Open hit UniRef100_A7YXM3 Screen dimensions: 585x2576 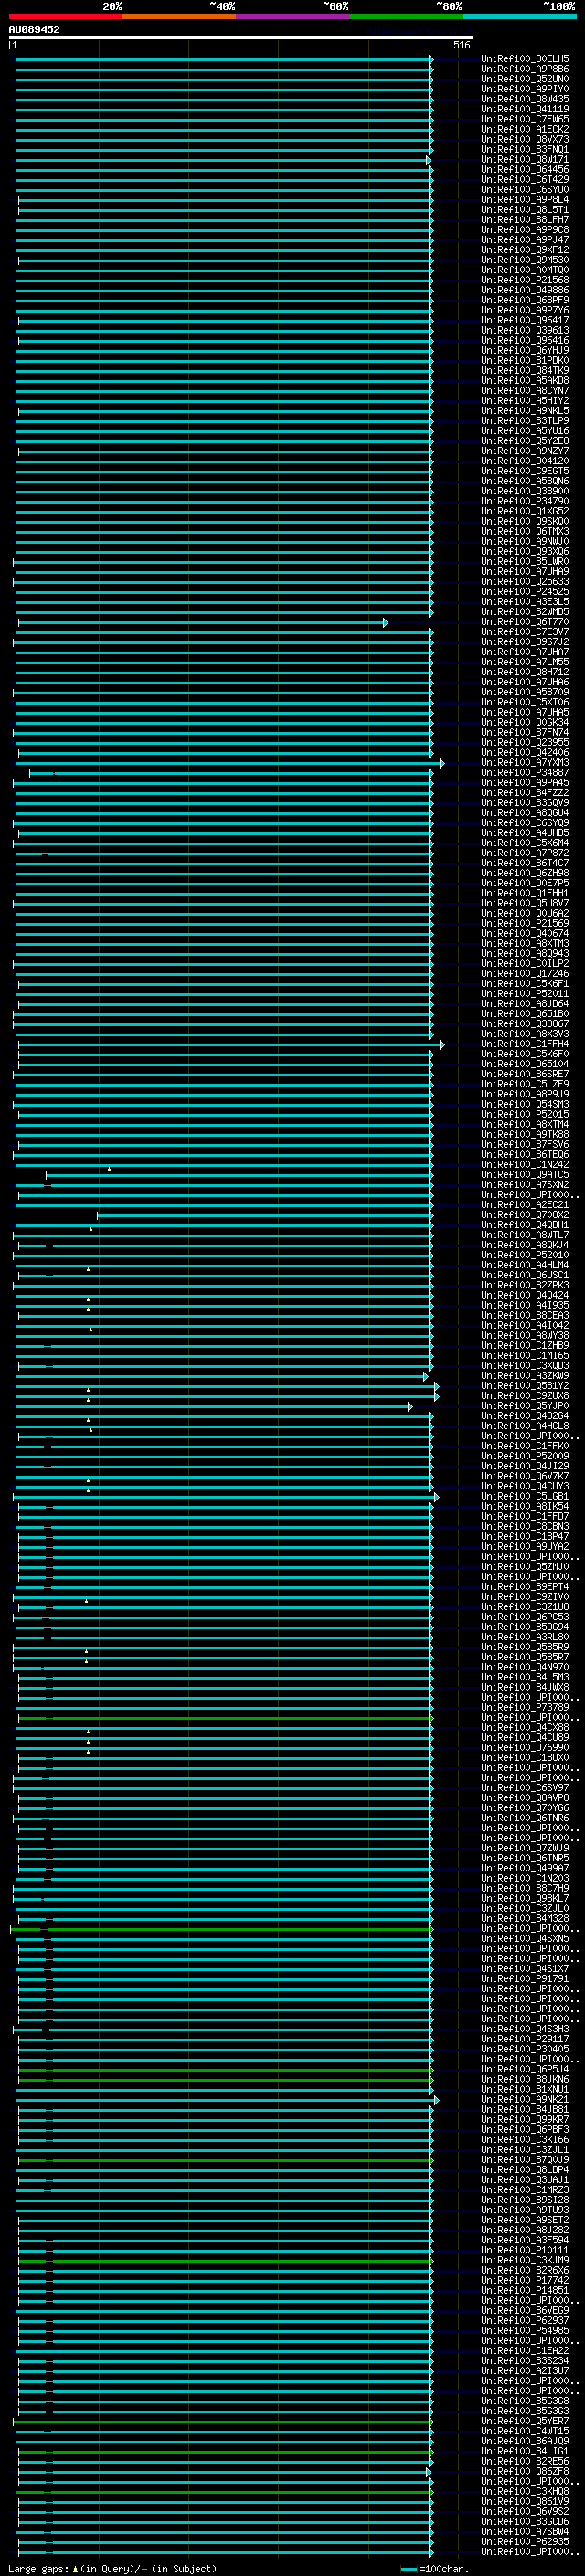click(x=525, y=763)
